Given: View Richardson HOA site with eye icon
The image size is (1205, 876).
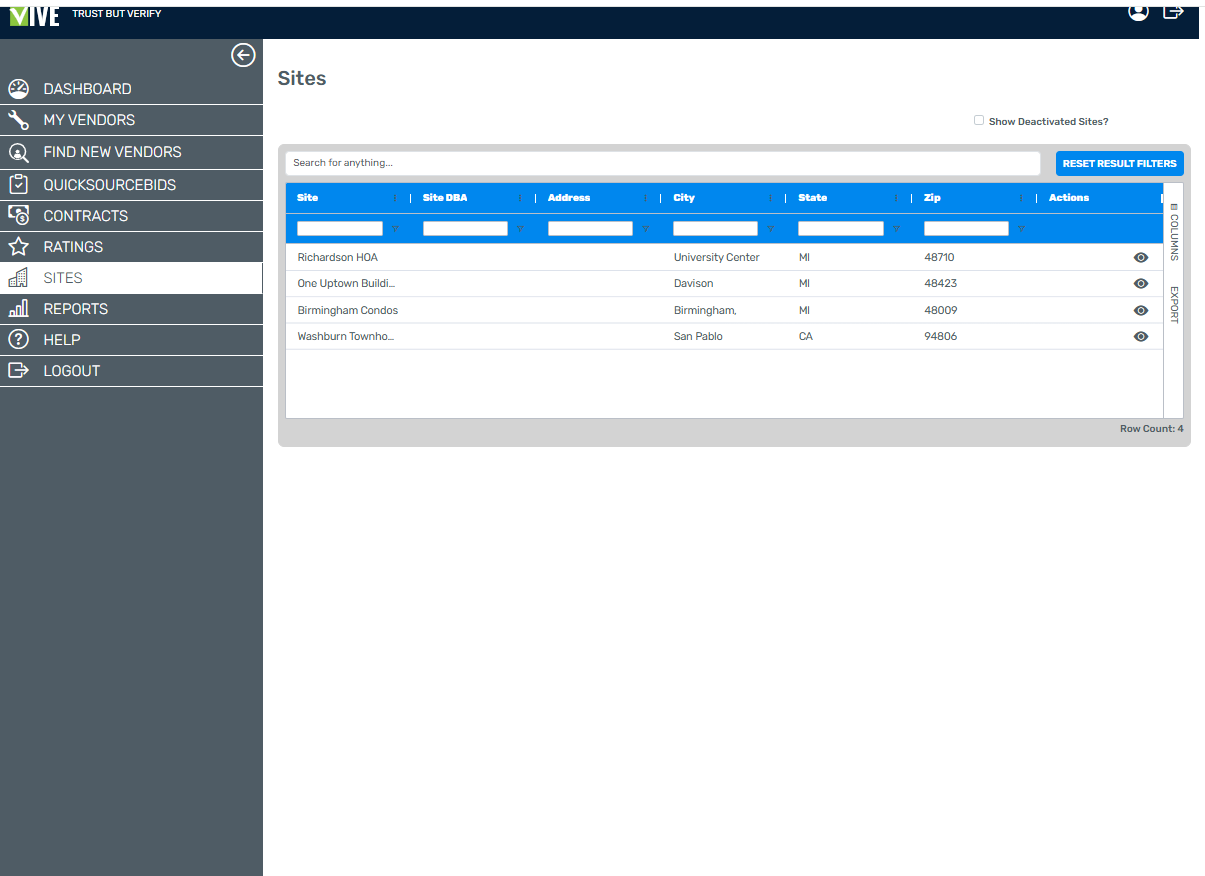Looking at the screenshot, I should tap(1140, 258).
